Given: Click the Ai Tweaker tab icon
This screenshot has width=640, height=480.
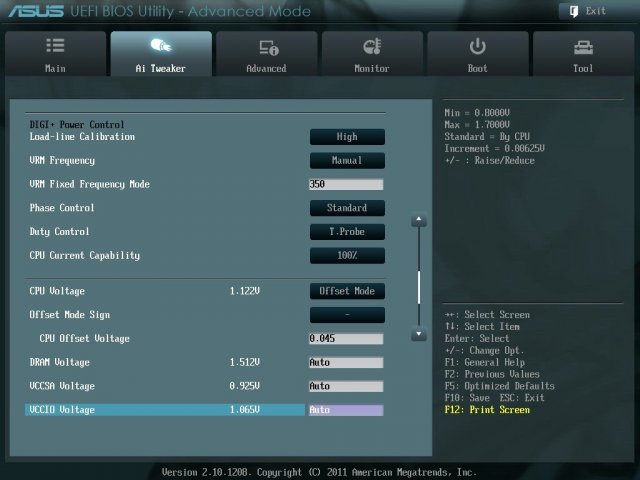Looking at the screenshot, I should tap(161, 45).
